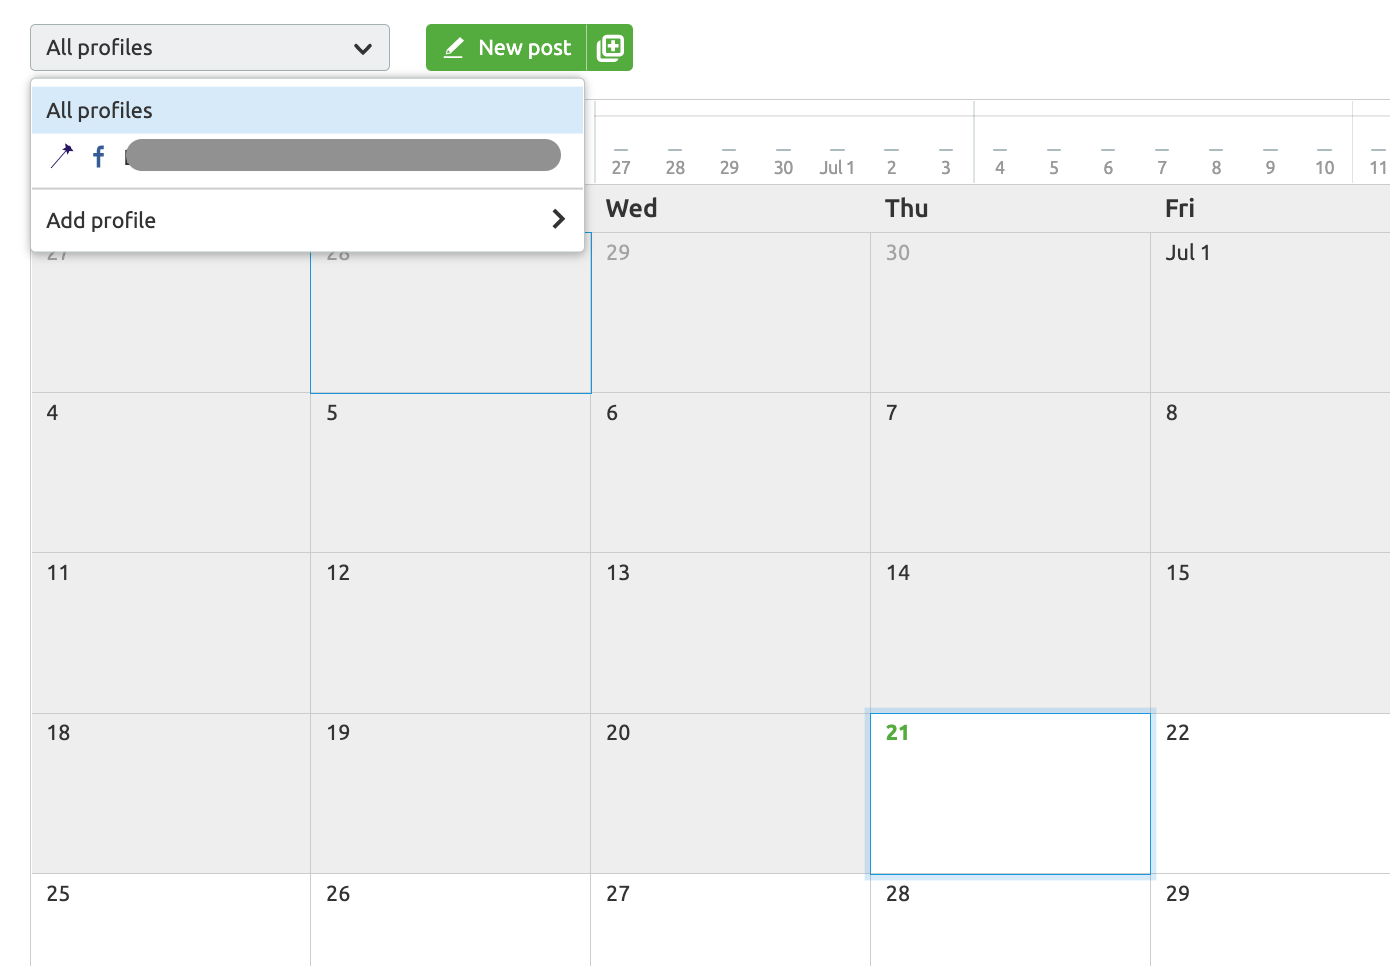The height and width of the screenshot is (966, 1390).
Task: Select the calendar cell for the 13th
Action: (x=730, y=632)
